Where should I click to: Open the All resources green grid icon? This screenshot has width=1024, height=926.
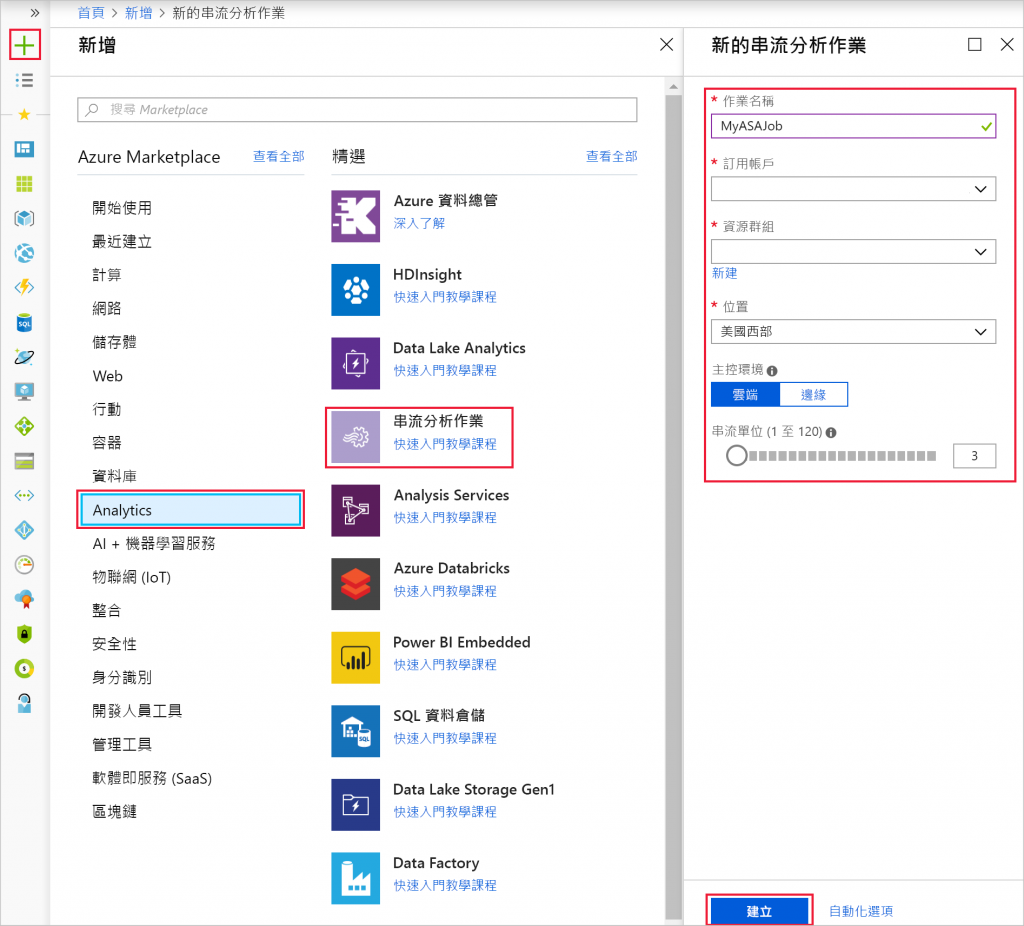[x=24, y=184]
